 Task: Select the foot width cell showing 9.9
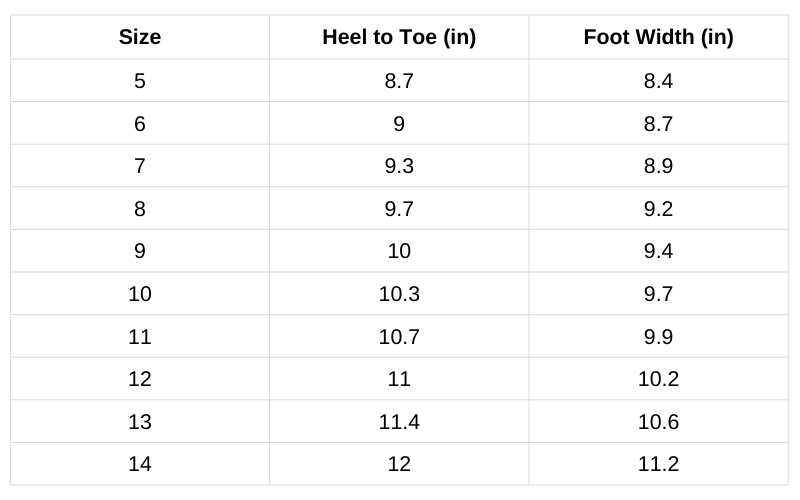pyautogui.click(x=658, y=337)
